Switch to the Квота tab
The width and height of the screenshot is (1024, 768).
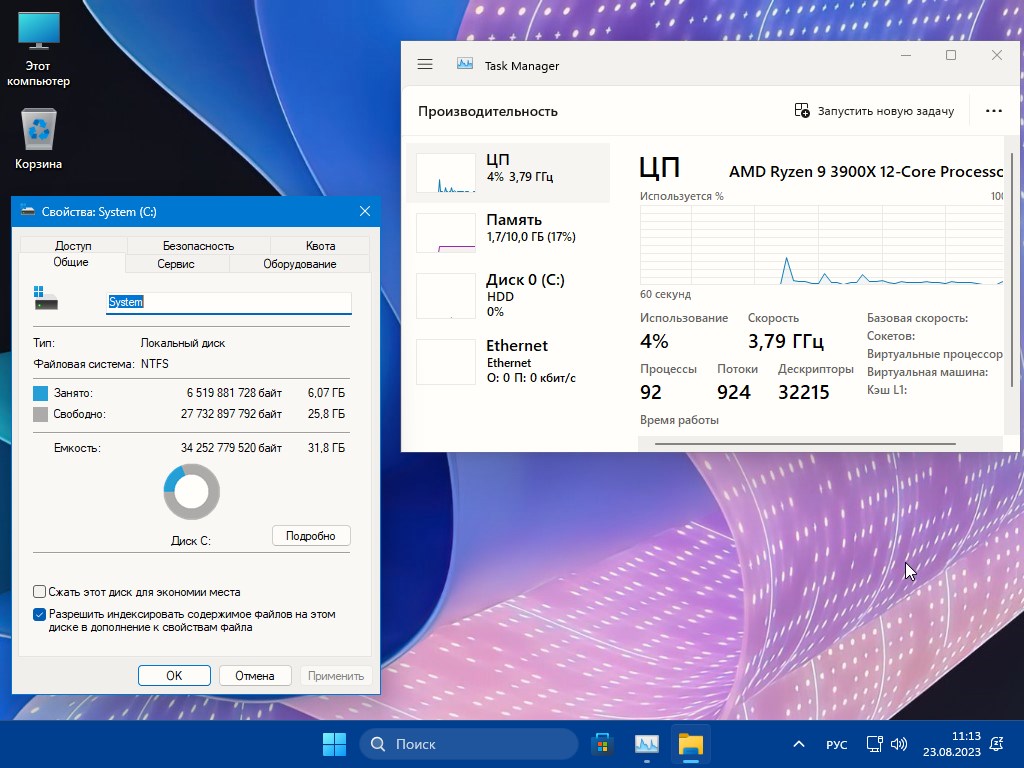pos(320,246)
